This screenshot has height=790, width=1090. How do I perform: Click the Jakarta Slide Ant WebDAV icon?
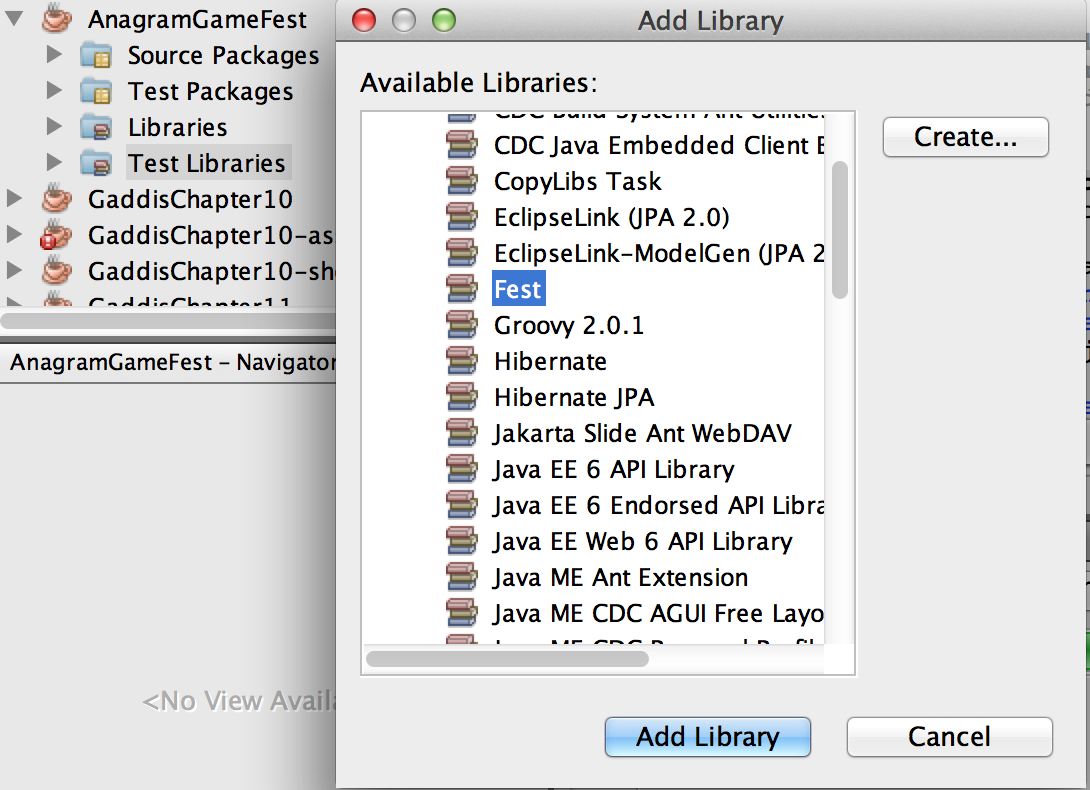(462, 433)
